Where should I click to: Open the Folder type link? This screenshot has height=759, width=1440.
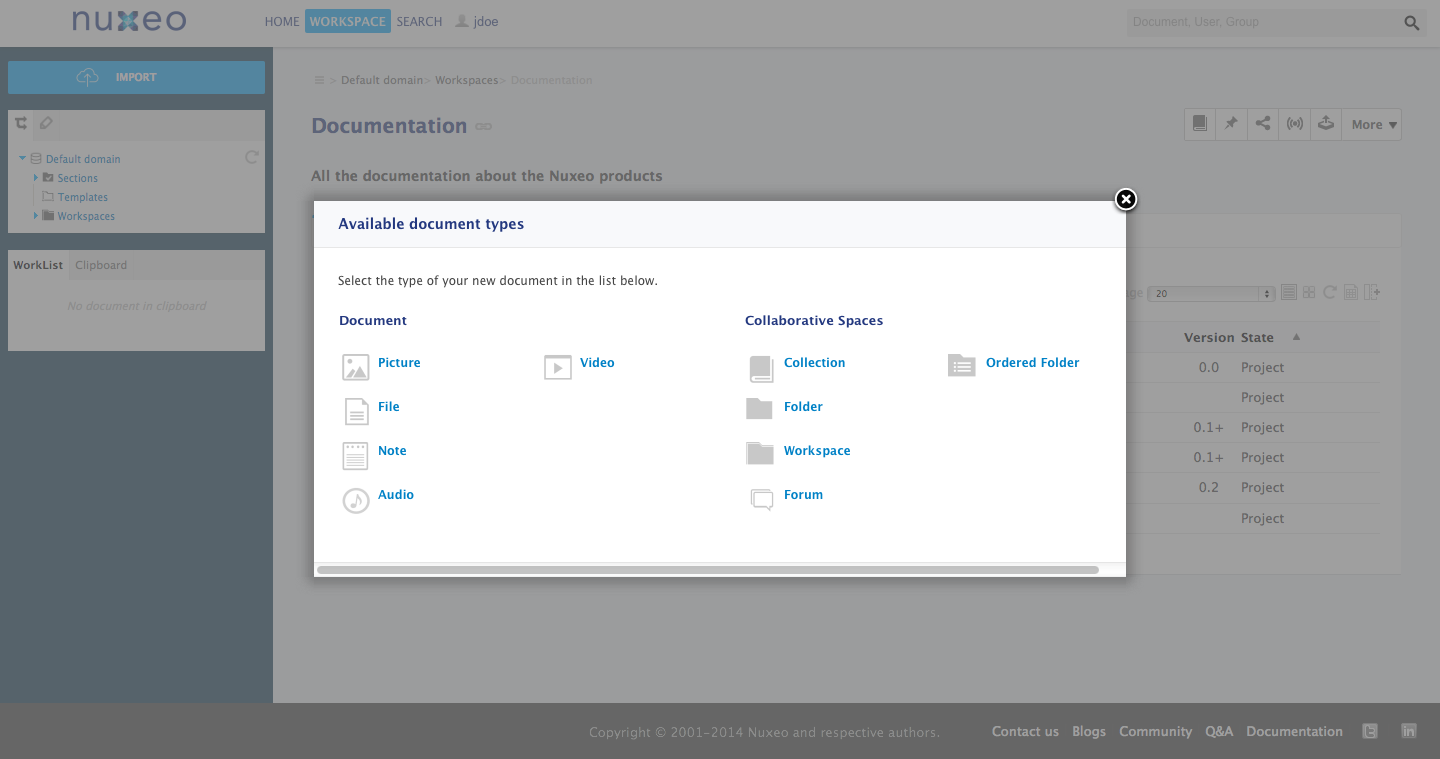tap(803, 407)
